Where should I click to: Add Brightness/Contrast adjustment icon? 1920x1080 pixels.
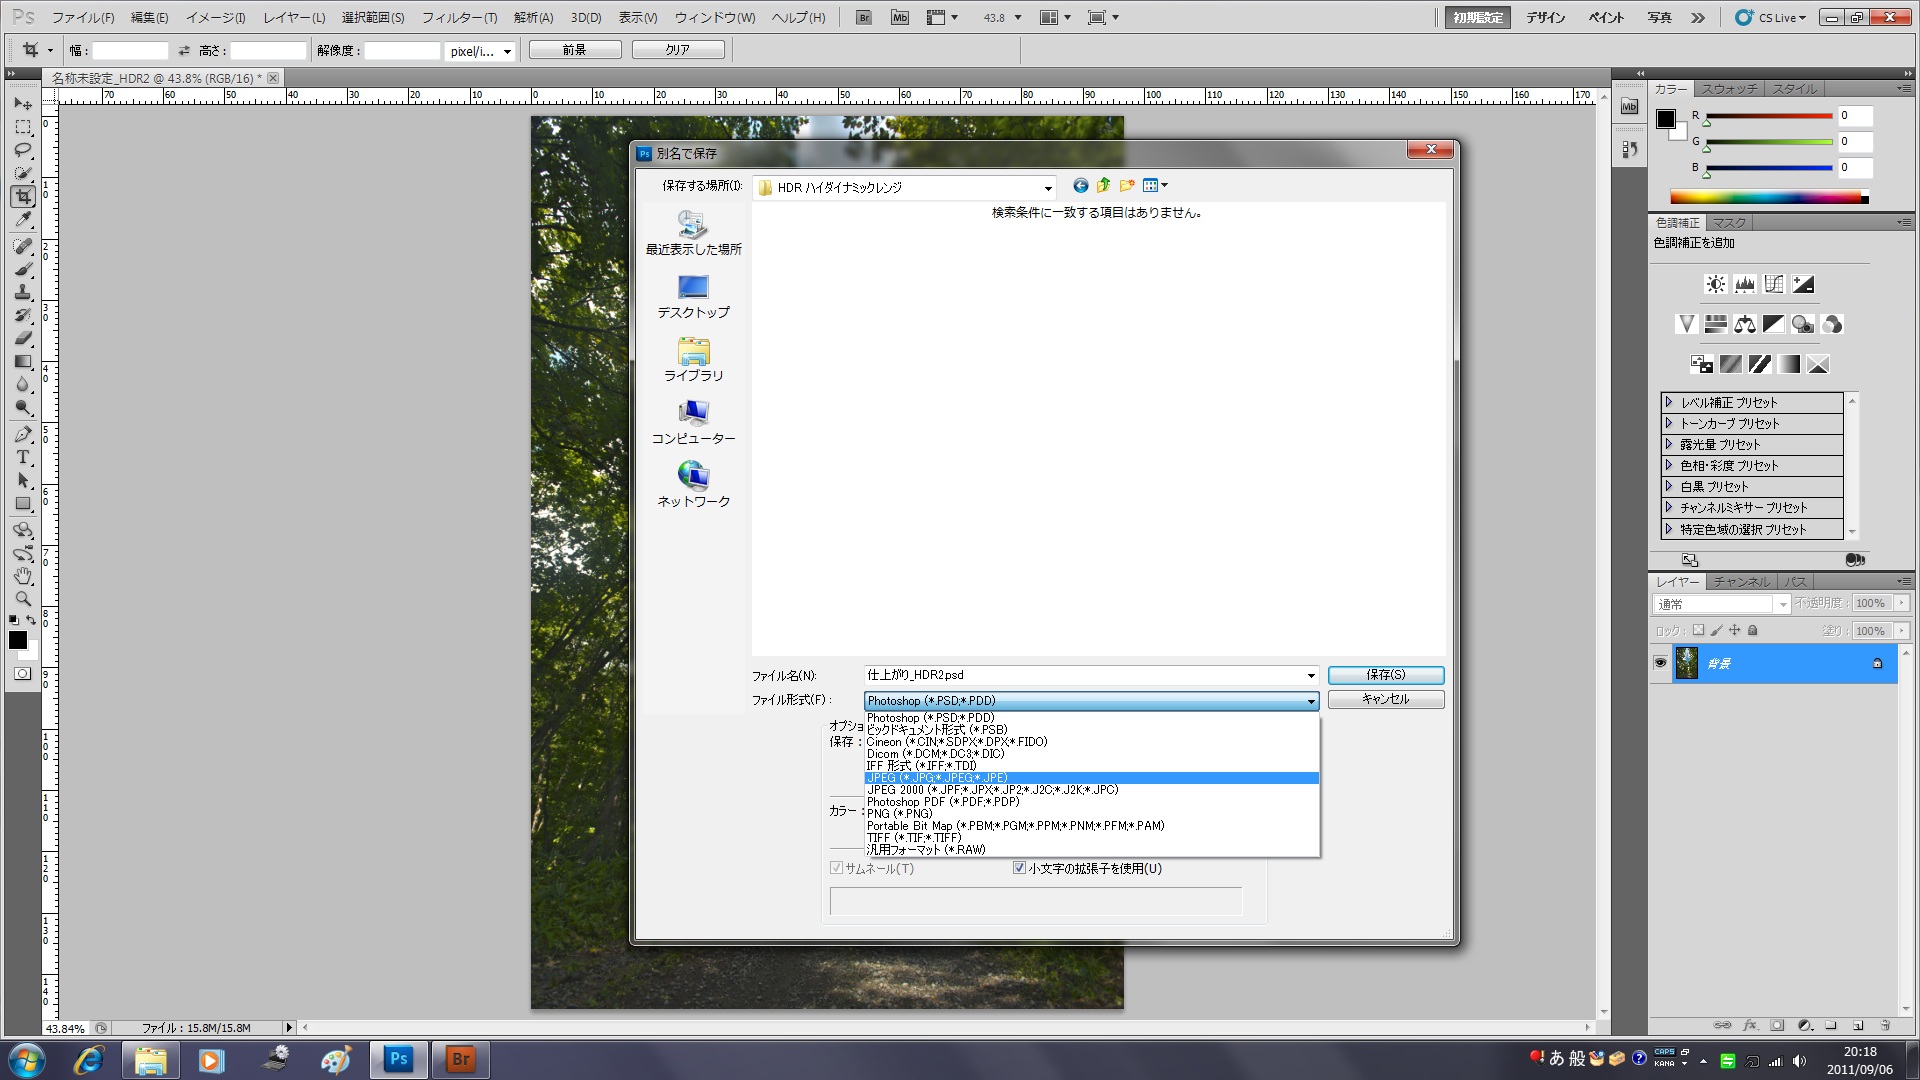pos(1715,284)
